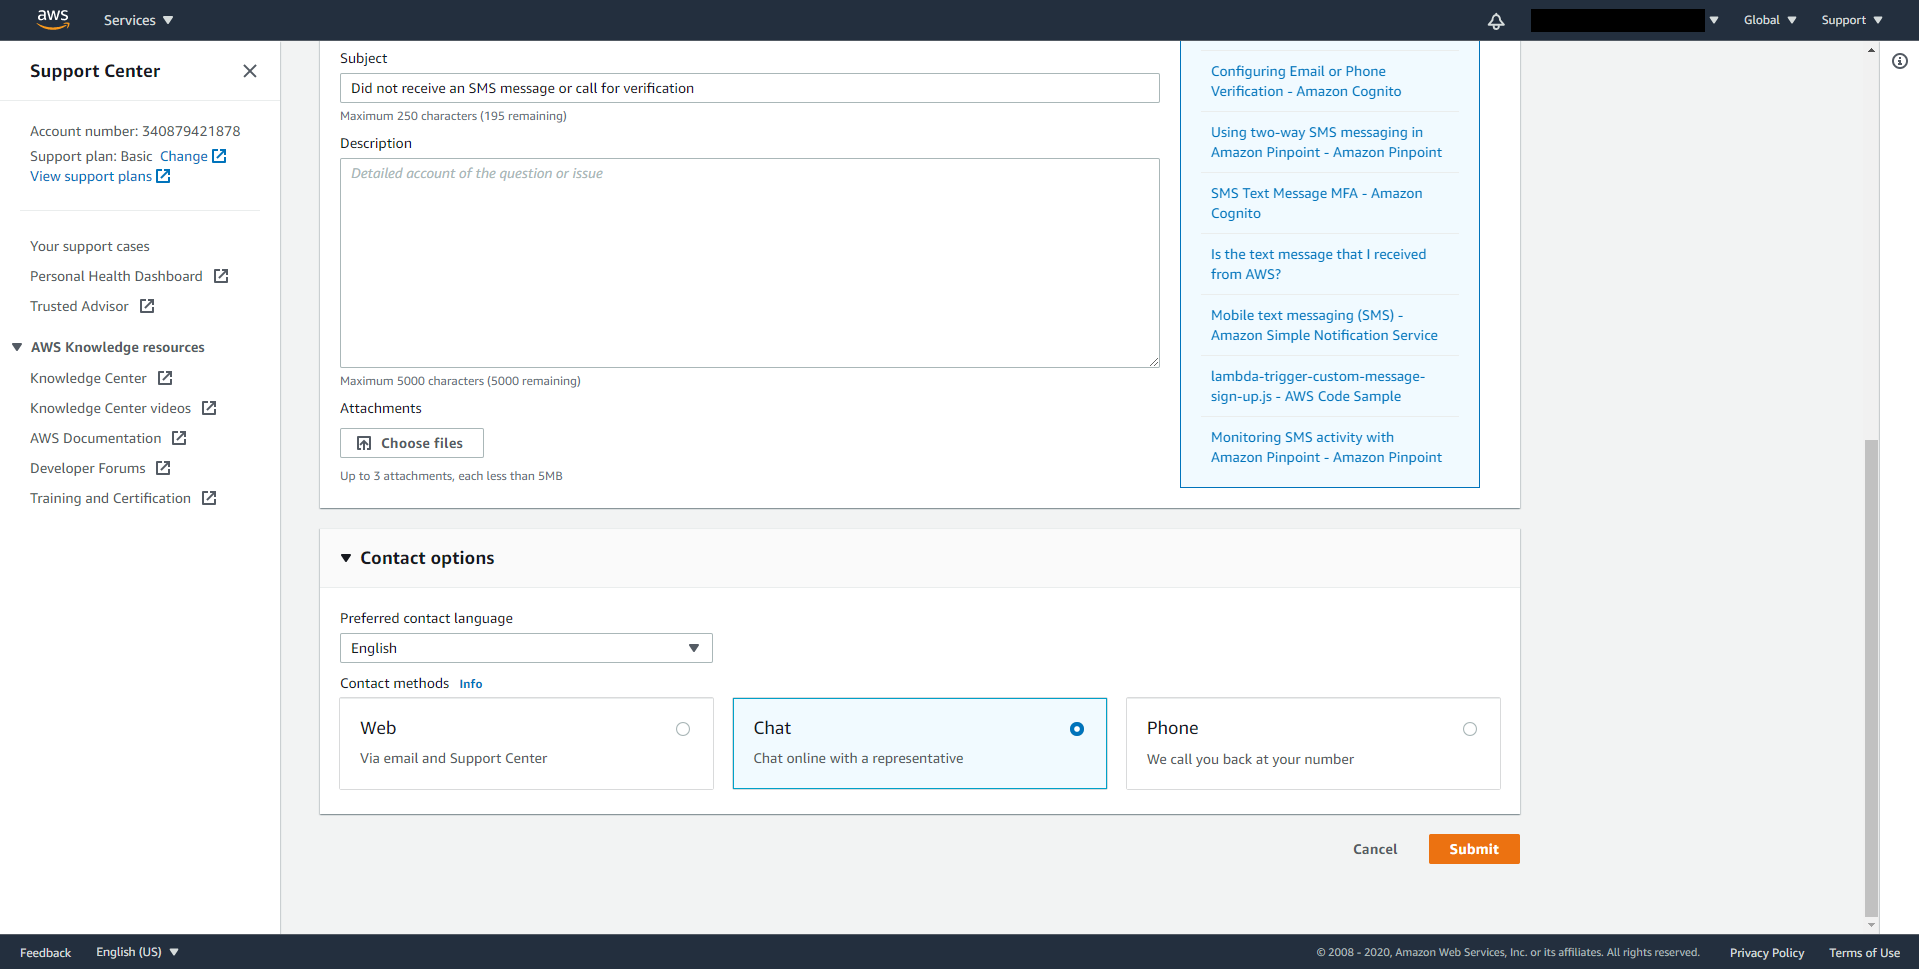The height and width of the screenshot is (969, 1919).
Task: Click the Contact methods Info link
Action: (x=470, y=684)
